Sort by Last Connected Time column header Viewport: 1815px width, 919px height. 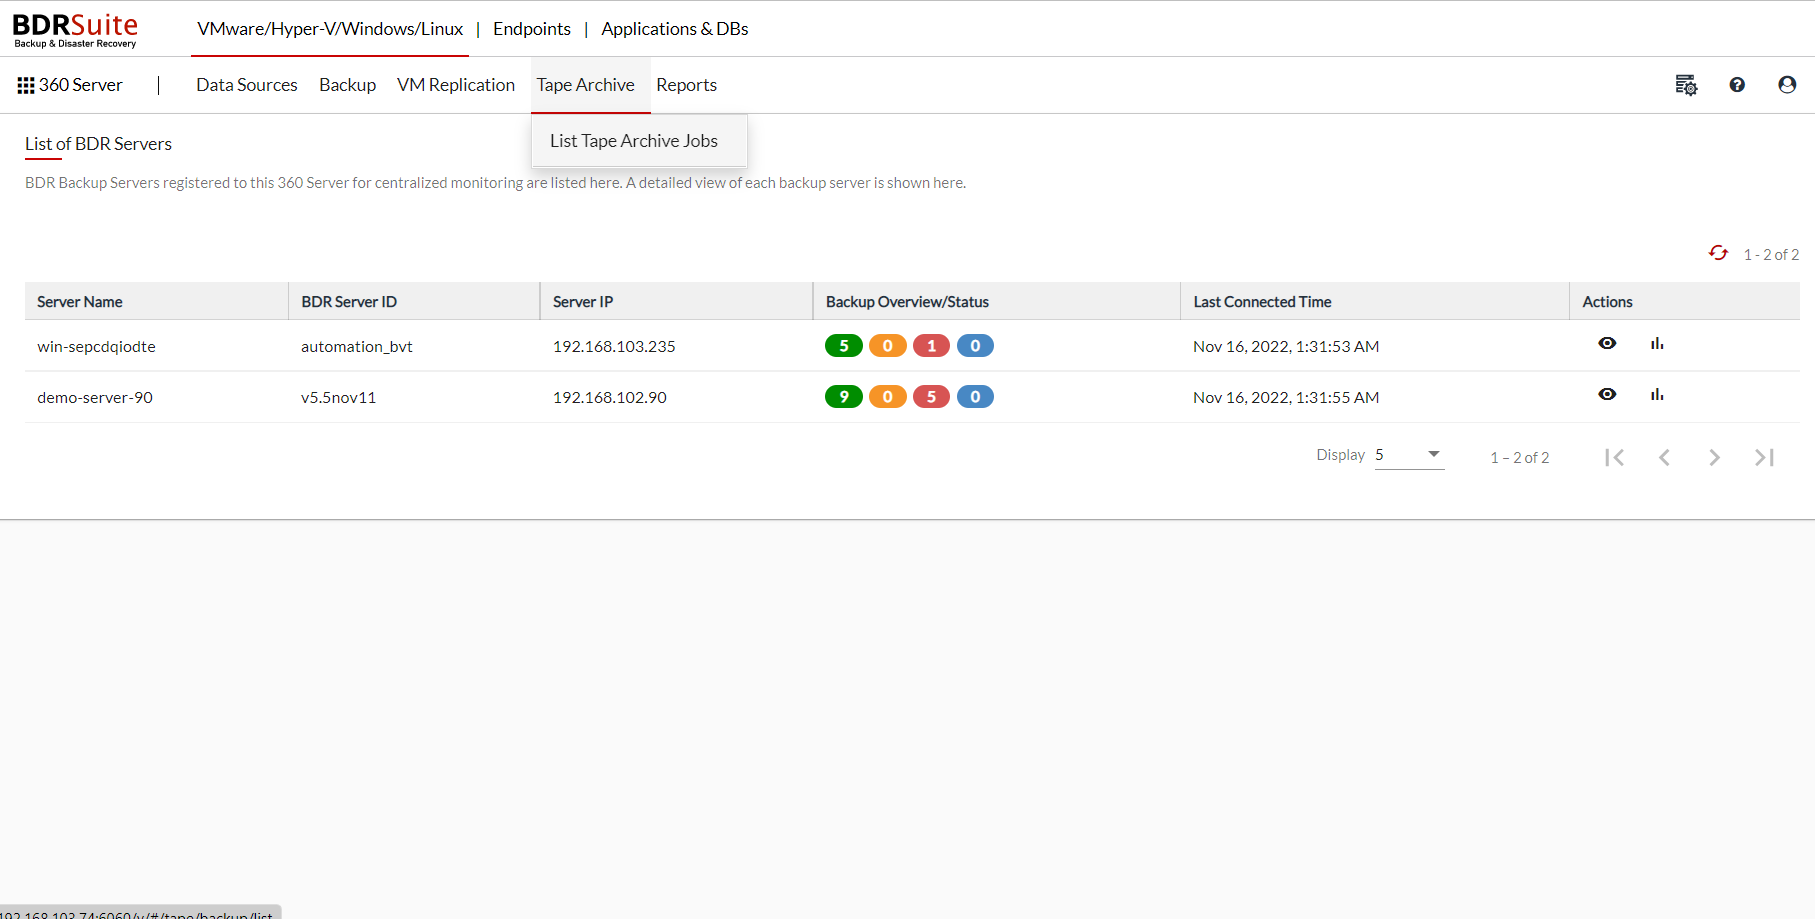tap(1262, 302)
